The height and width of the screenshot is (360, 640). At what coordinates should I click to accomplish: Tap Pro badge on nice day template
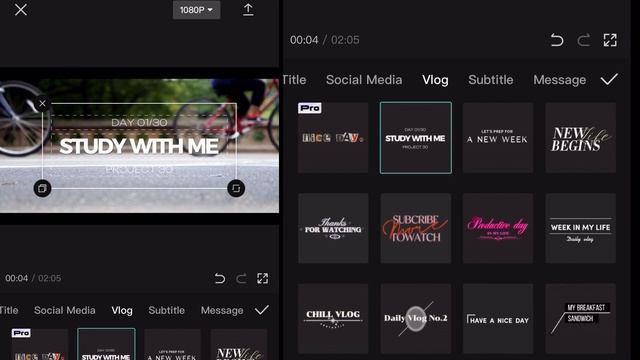pyautogui.click(x=310, y=108)
